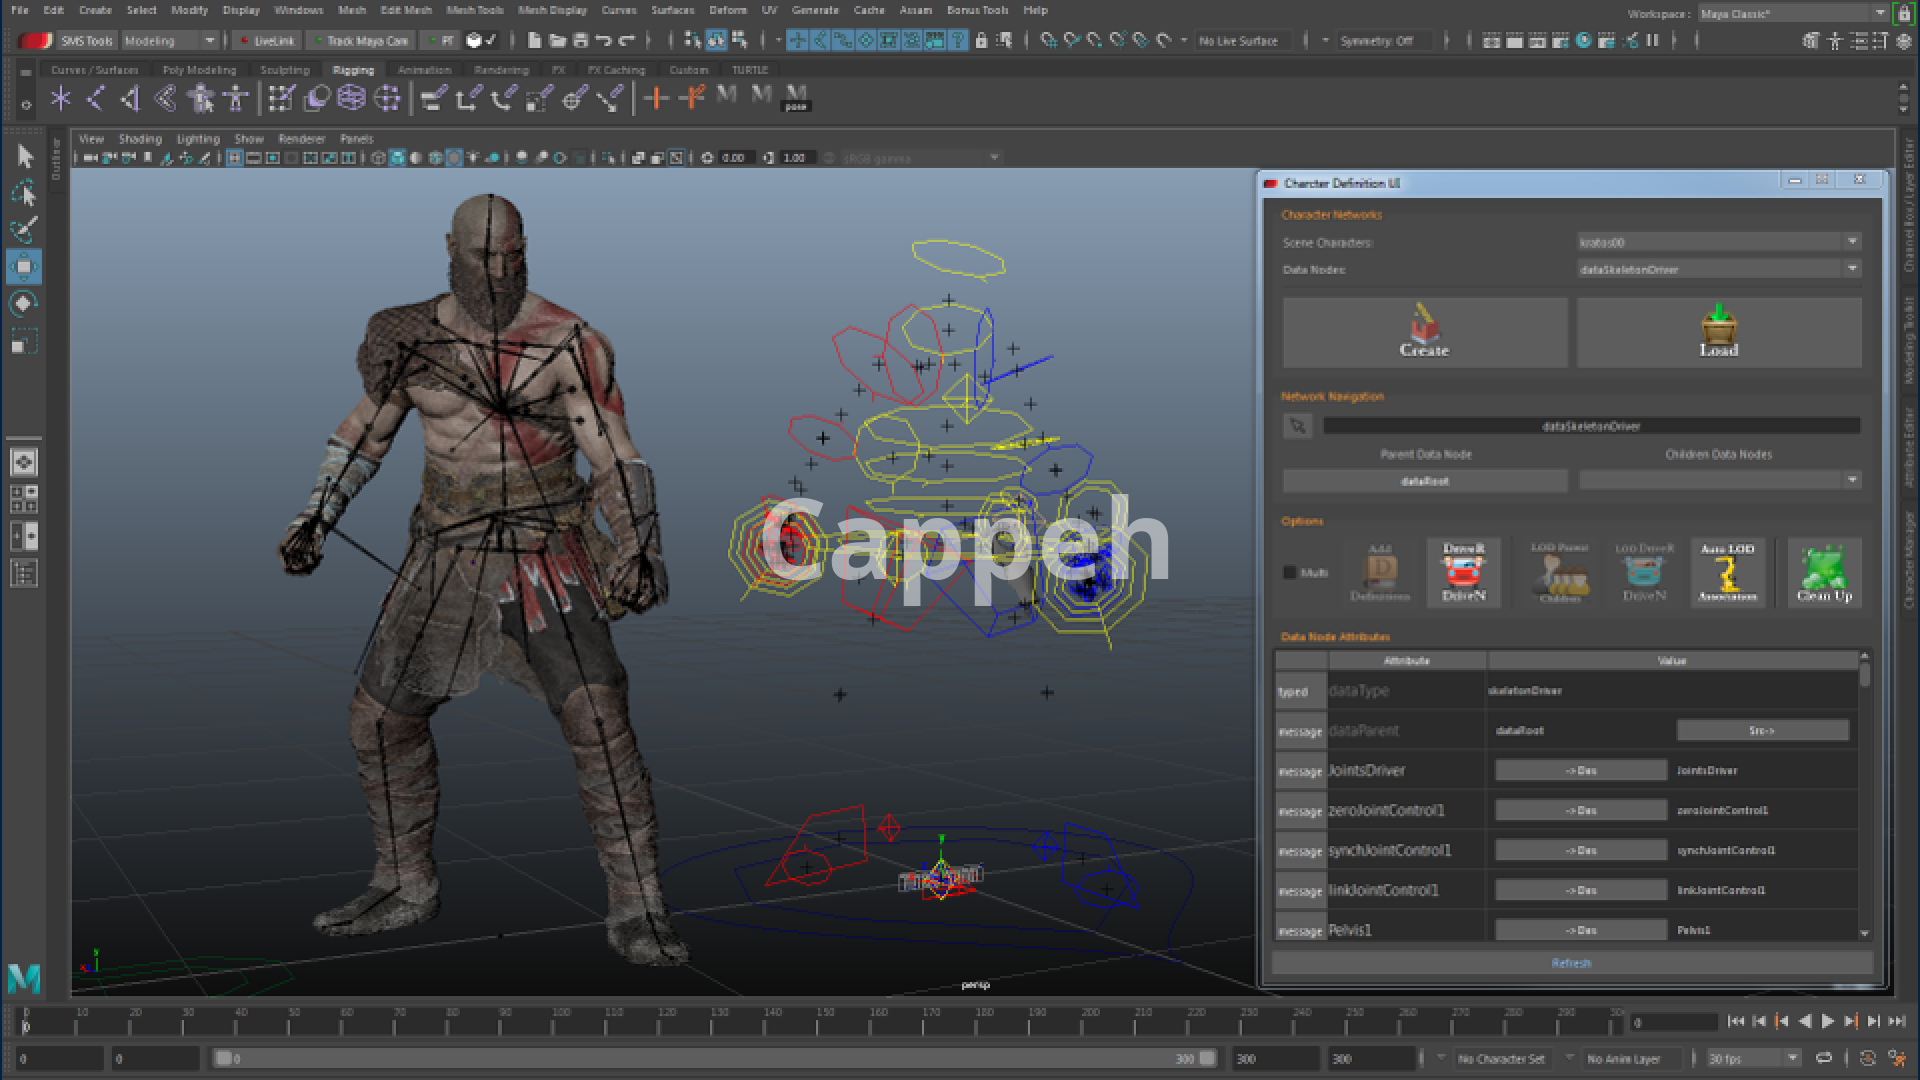The image size is (1920, 1080).
Task: Switch to the Animation shelf tab
Action: pos(424,70)
